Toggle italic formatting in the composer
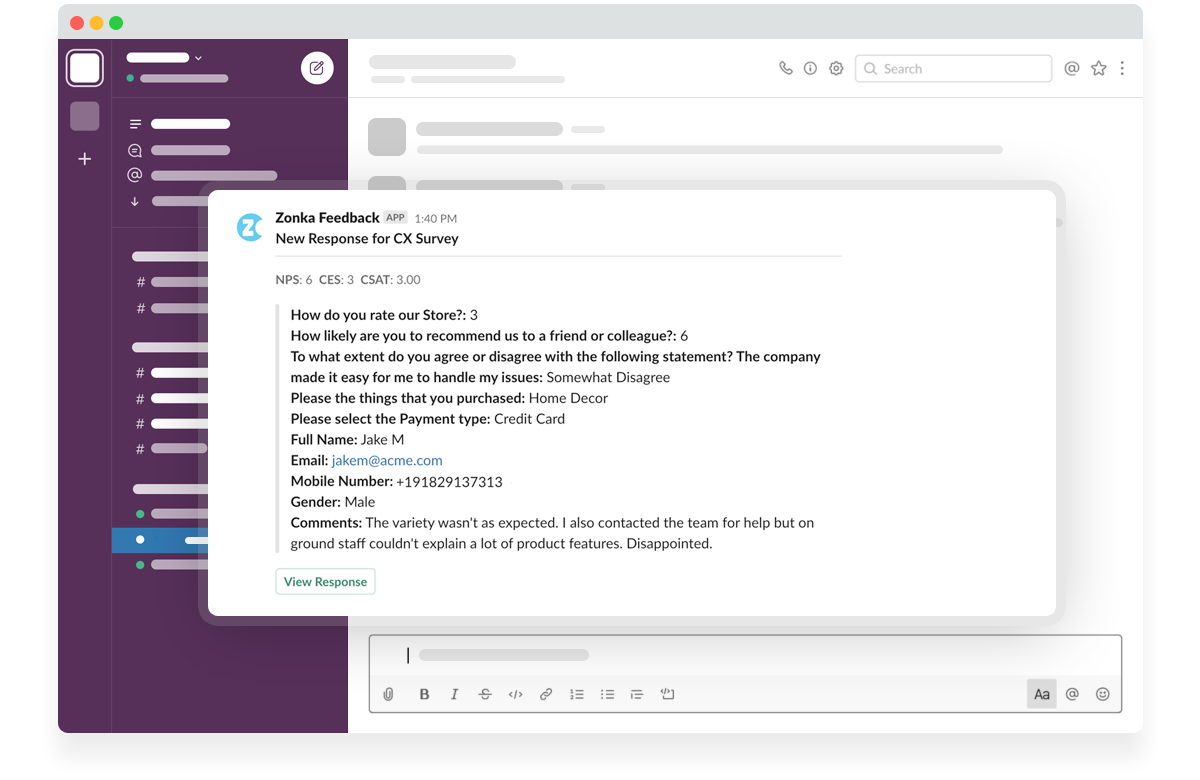1200x780 pixels. click(454, 693)
